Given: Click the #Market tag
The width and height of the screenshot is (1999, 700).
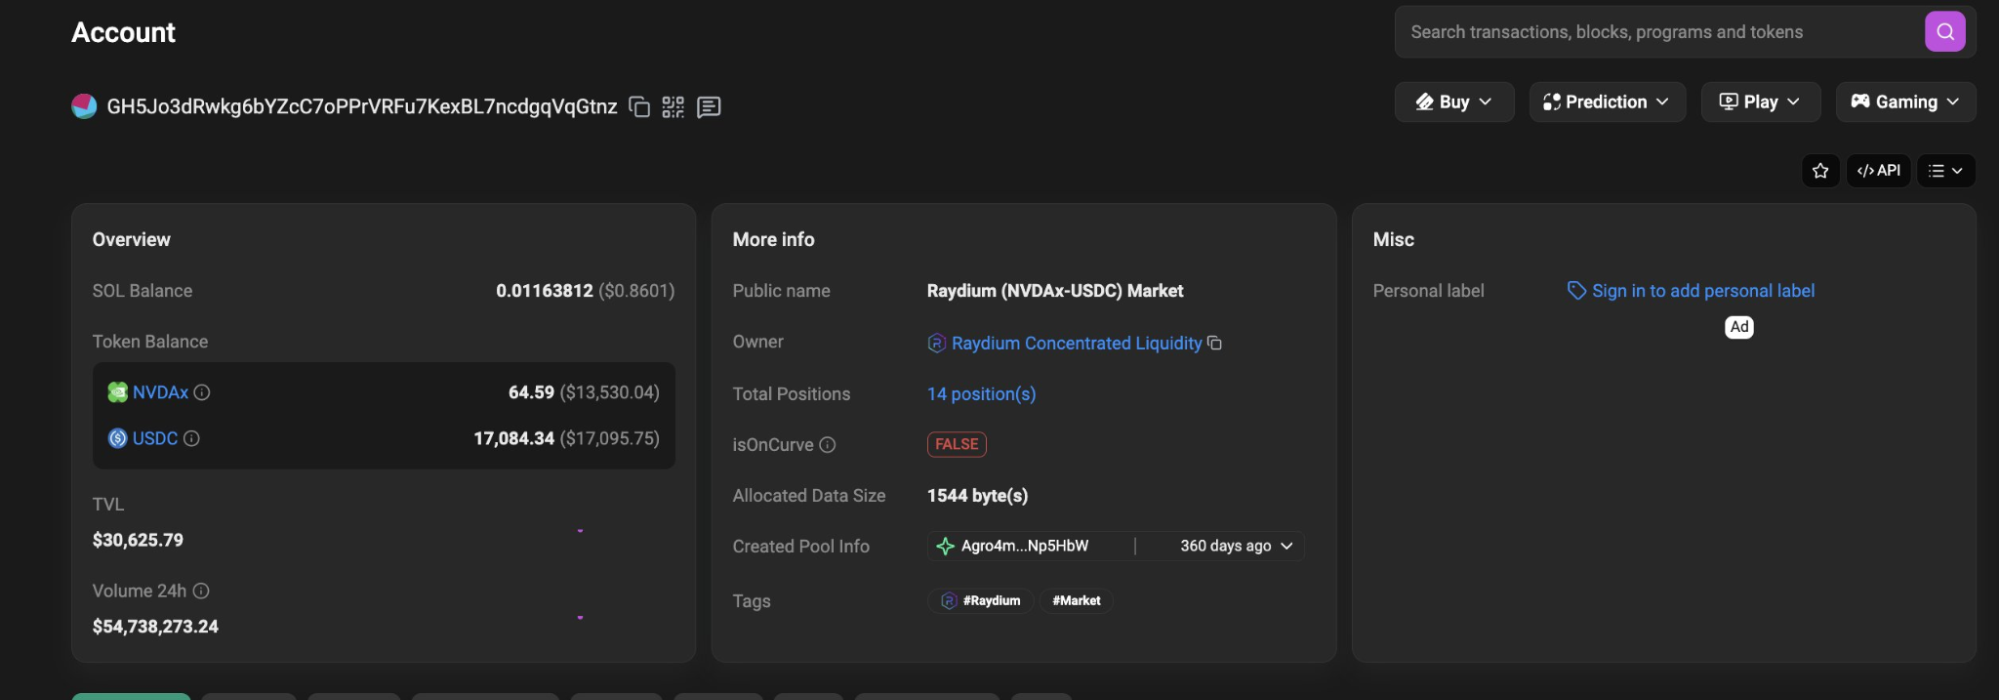Looking at the screenshot, I should click(1076, 600).
